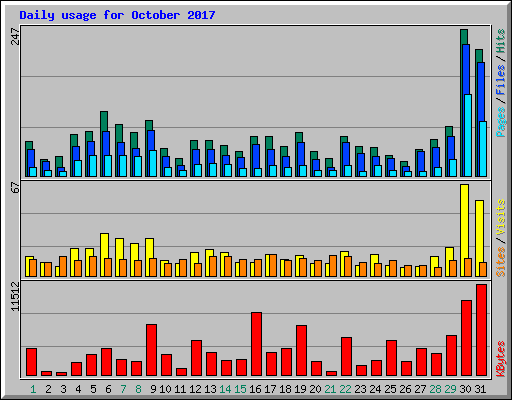Viewport: 512px width, 400px height.
Task: Click day 10 on the x-axis
Action: click(x=165, y=389)
